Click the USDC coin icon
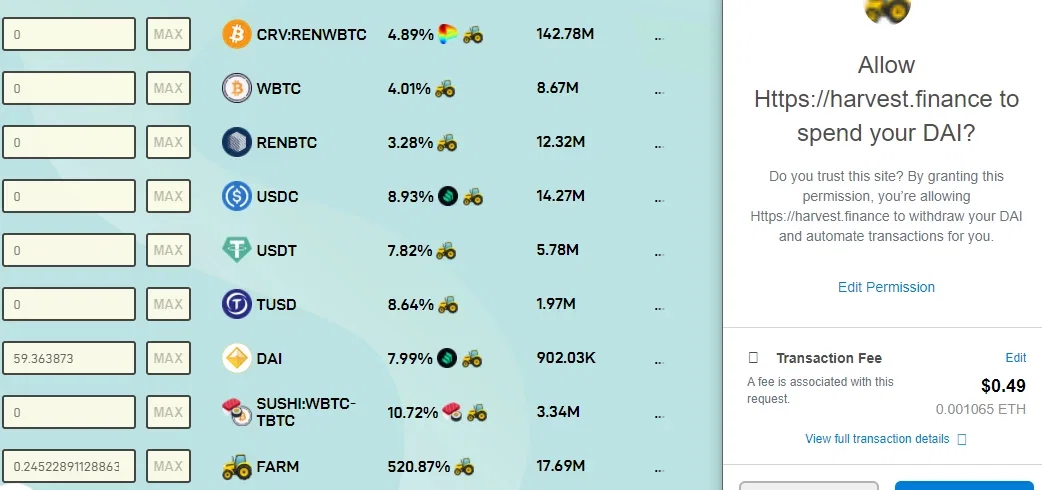 pos(237,196)
